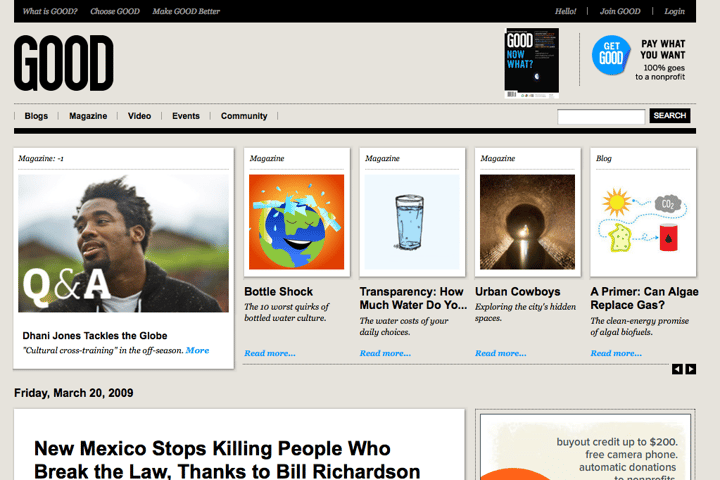Go to Events section

click(x=186, y=116)
